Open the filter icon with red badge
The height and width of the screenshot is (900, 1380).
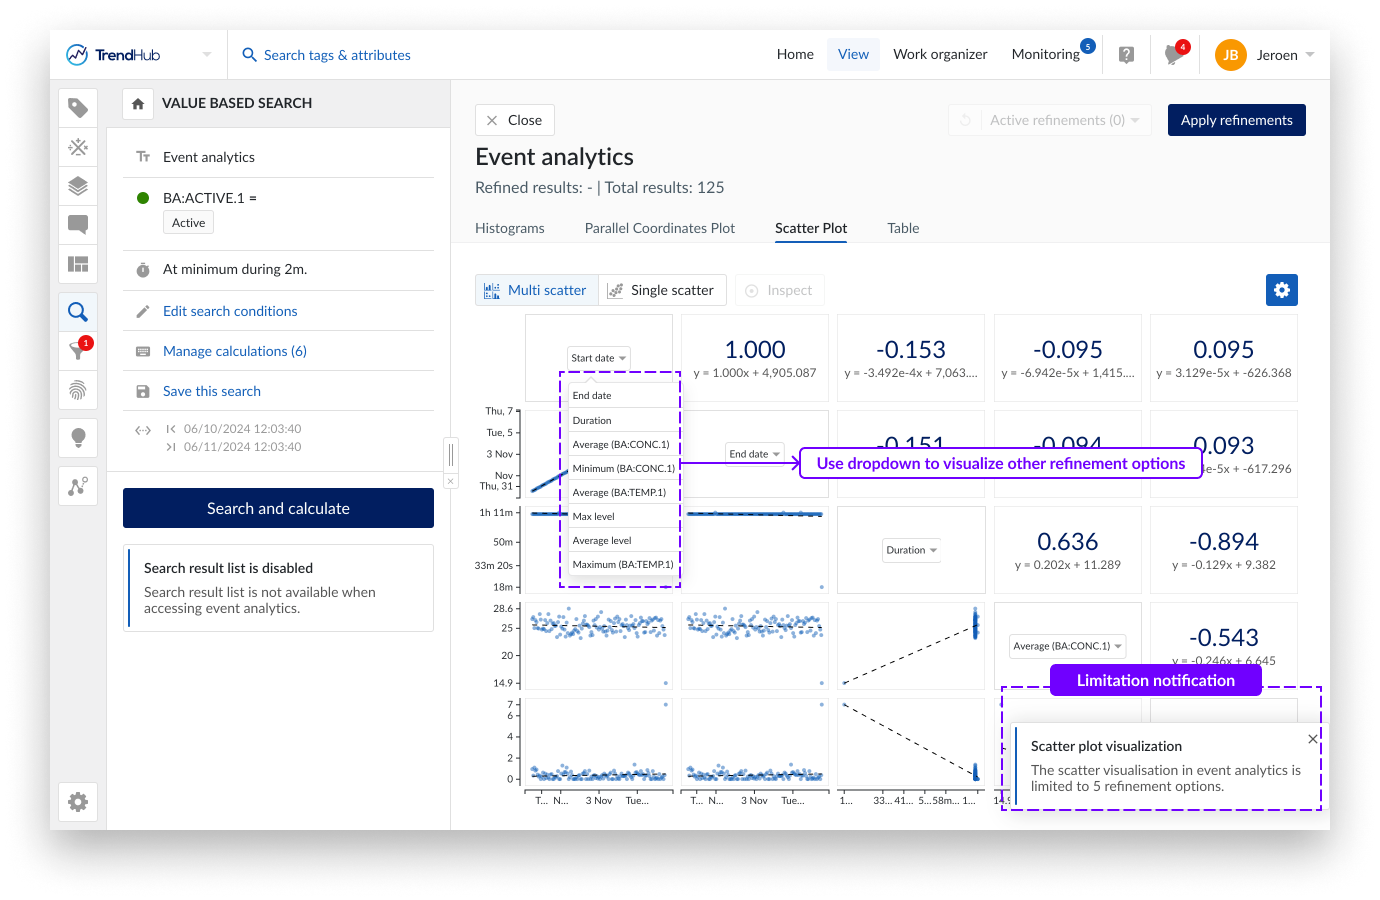pyautogui.click(x=78, y=350)
